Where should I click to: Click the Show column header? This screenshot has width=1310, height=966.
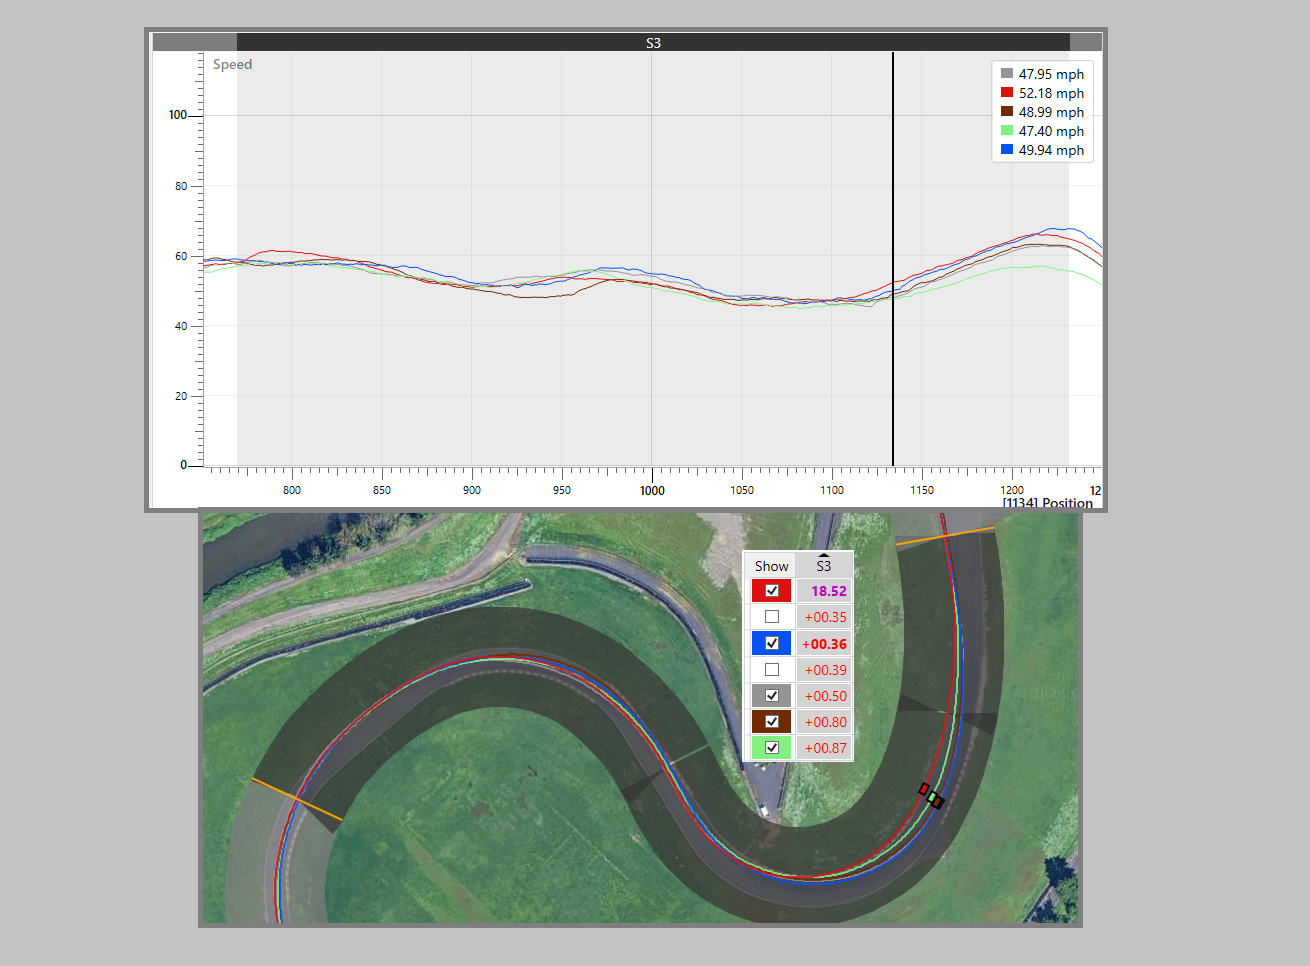point(771,565)
